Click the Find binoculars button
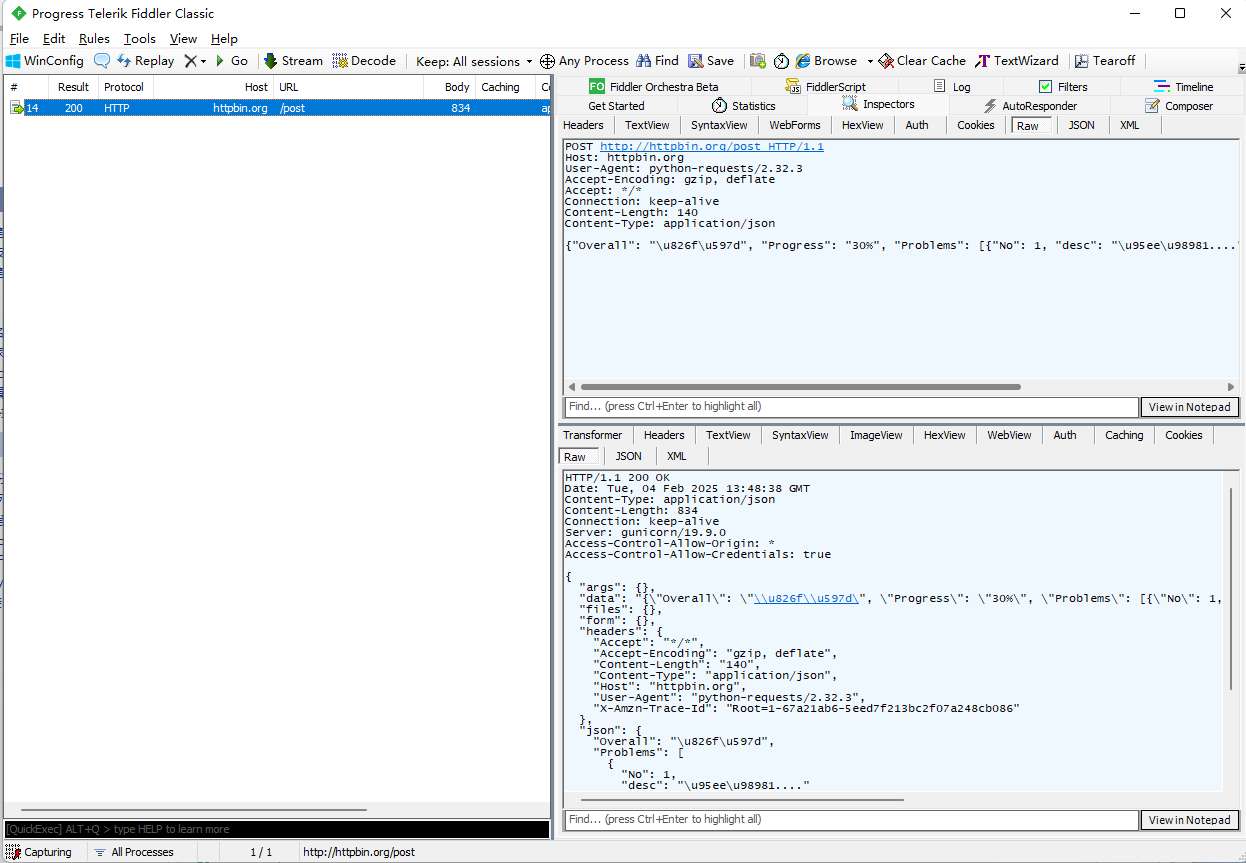 coord(657,61)
